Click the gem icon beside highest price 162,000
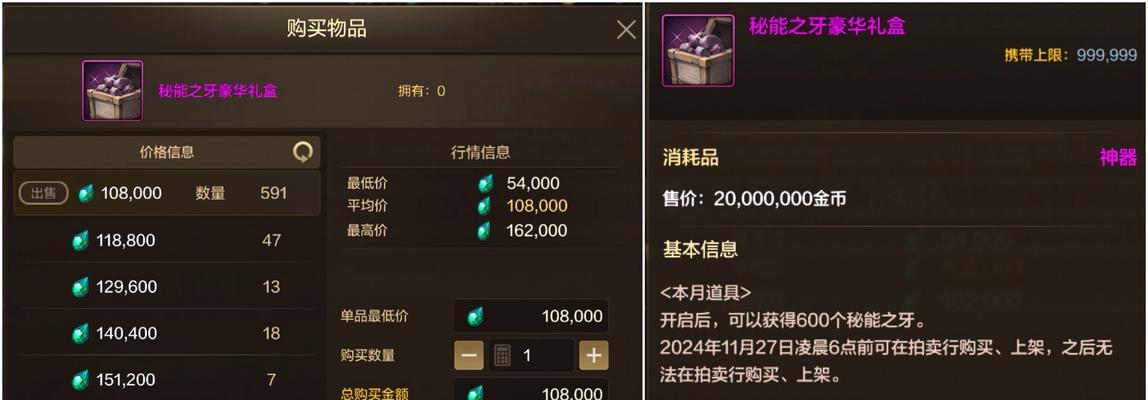This screenshot has width=1148, height=400. [485, 231]
